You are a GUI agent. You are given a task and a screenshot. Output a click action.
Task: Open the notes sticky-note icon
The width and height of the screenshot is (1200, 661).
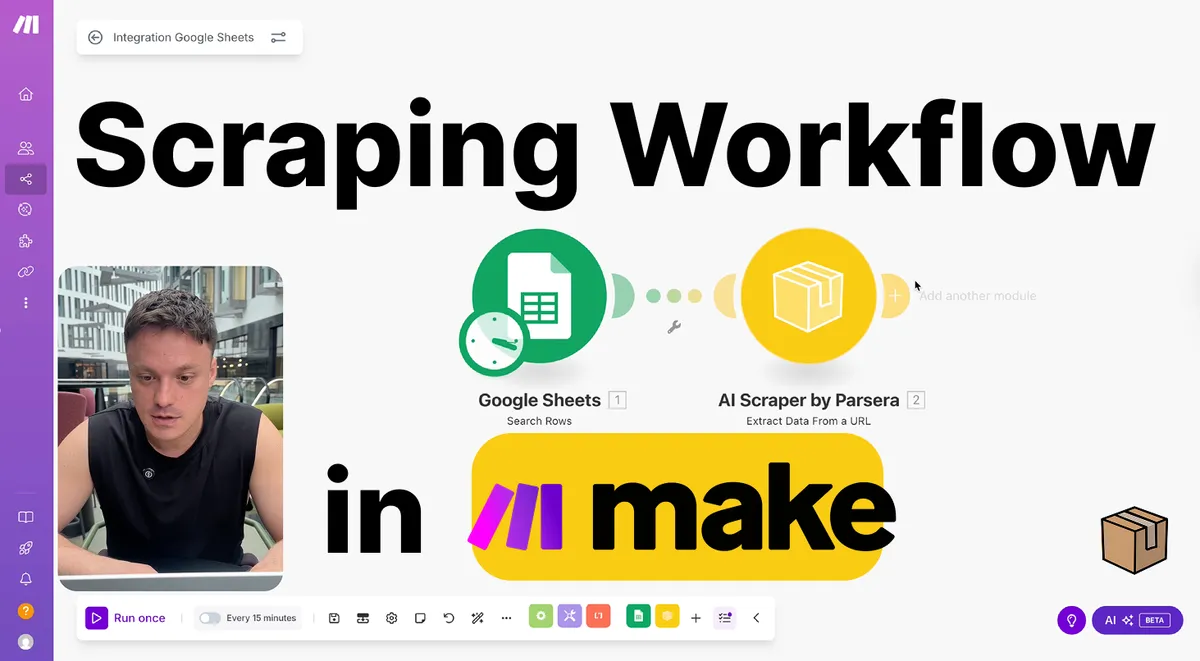coord(420,618)
